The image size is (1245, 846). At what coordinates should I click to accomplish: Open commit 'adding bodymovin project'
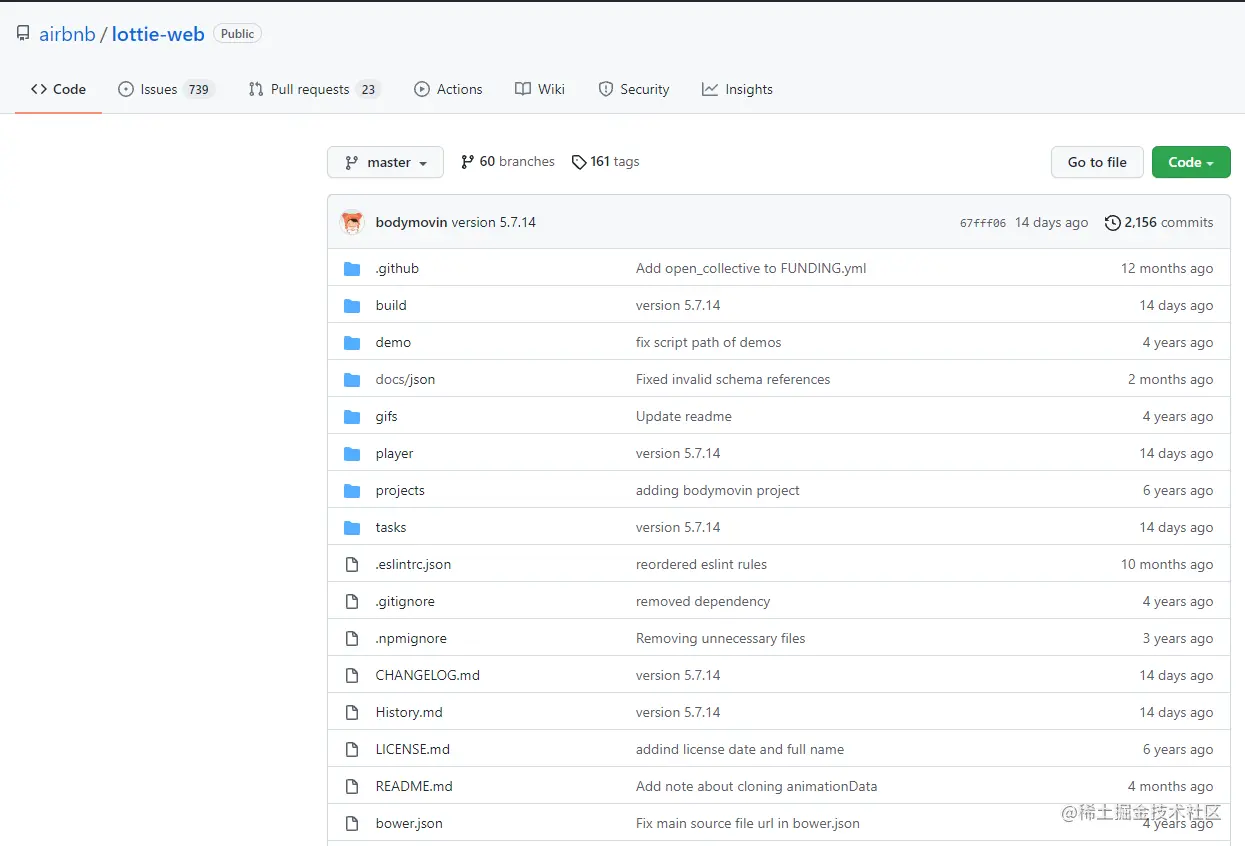coord(718,491)
